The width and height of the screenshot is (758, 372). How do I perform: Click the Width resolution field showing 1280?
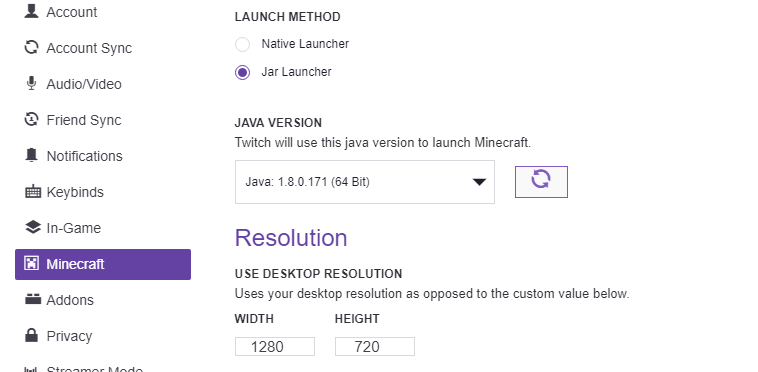[x=275, y=346]
